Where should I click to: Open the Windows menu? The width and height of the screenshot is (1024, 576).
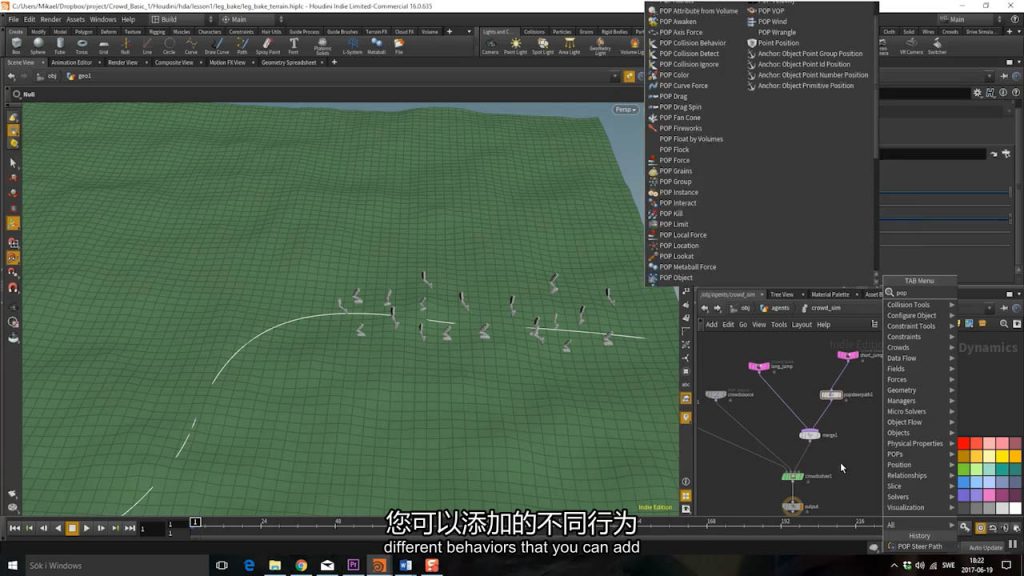(103, 20)
